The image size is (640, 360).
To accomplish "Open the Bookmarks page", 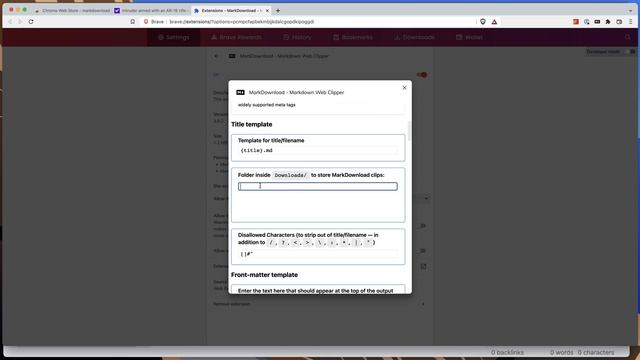I will point(353,37).
